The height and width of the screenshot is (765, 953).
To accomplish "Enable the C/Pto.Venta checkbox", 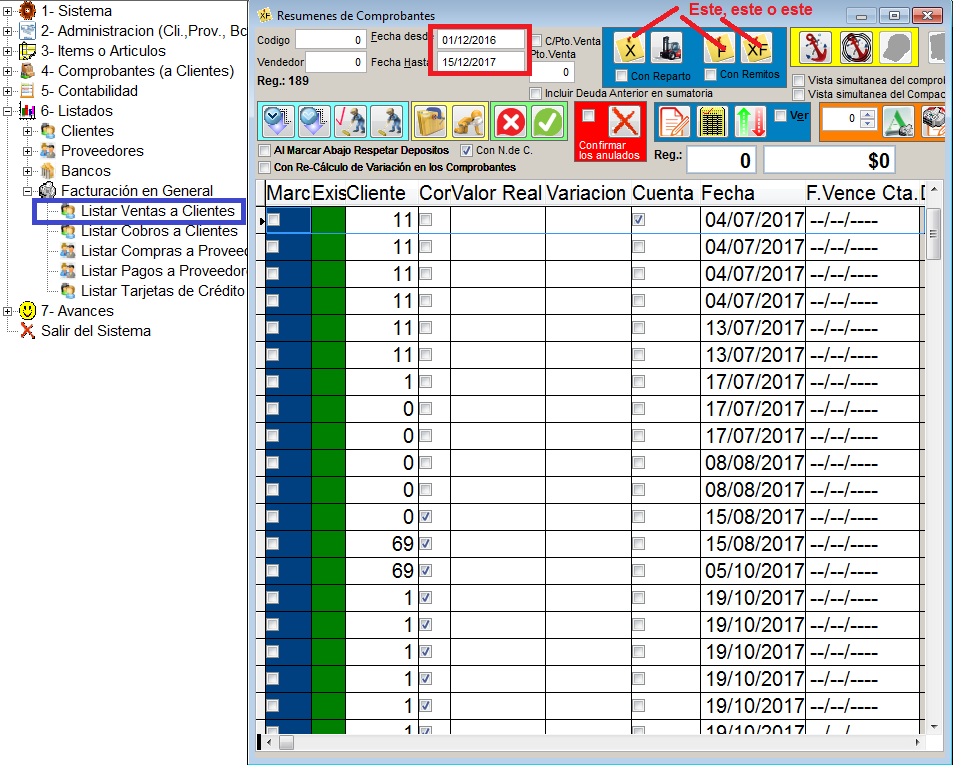I will click(537, 41).
